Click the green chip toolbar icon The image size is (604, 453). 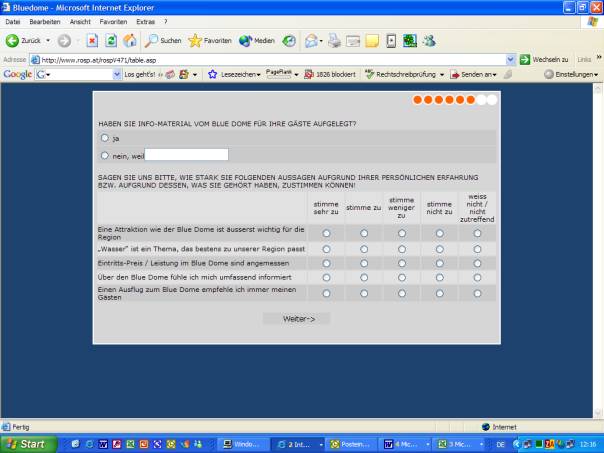point(410,40)
